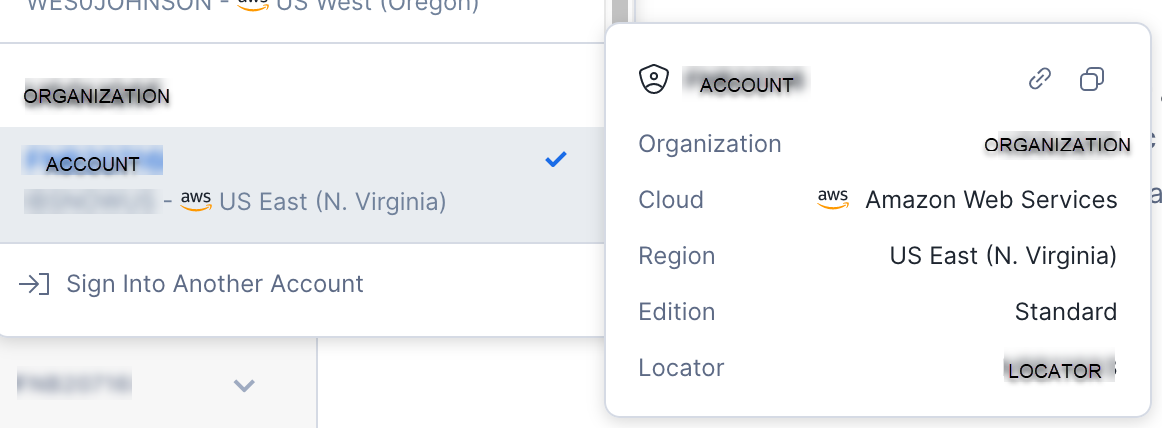The width and height of the screenshot is (1162, 428).
Task: Click the copy account identifier icon
Action: click(1092, 78)
